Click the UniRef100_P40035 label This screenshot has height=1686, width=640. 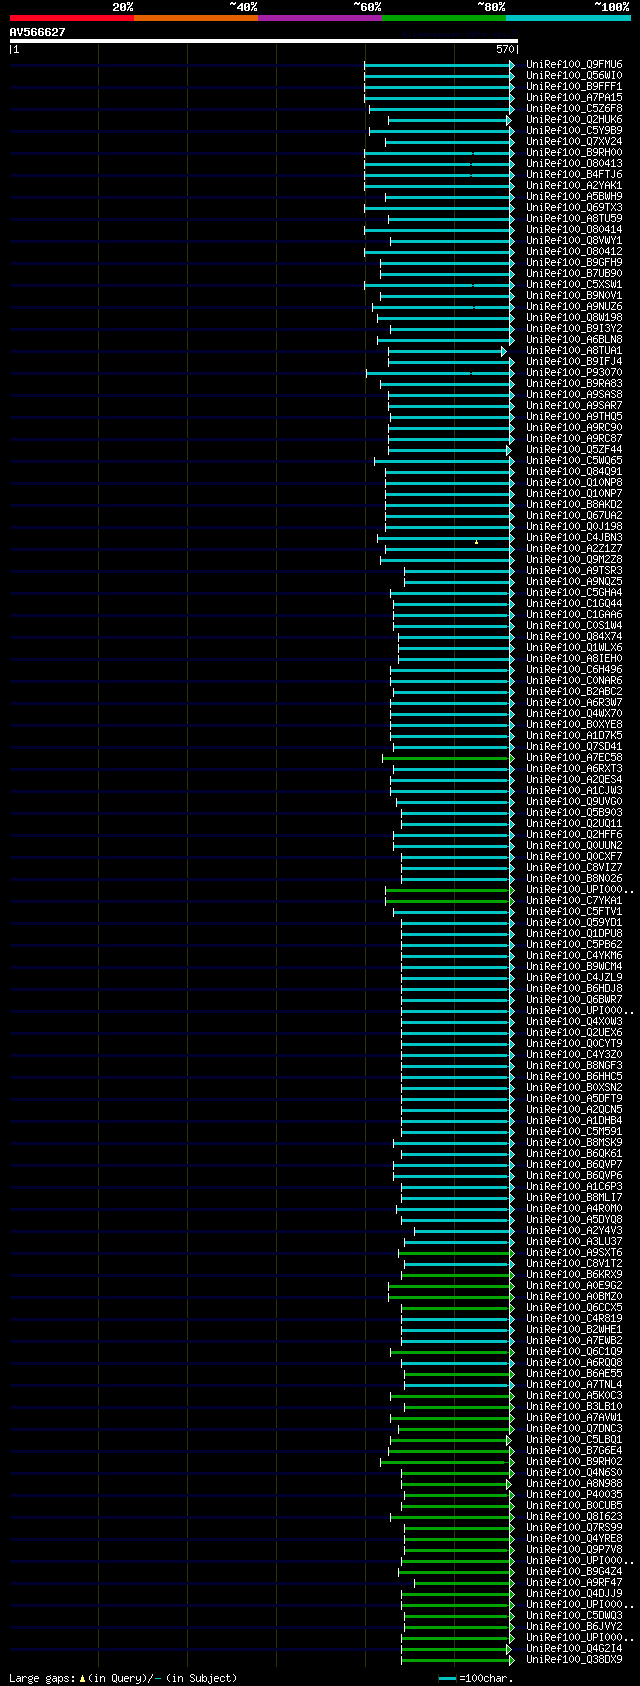coord(574,1494)
